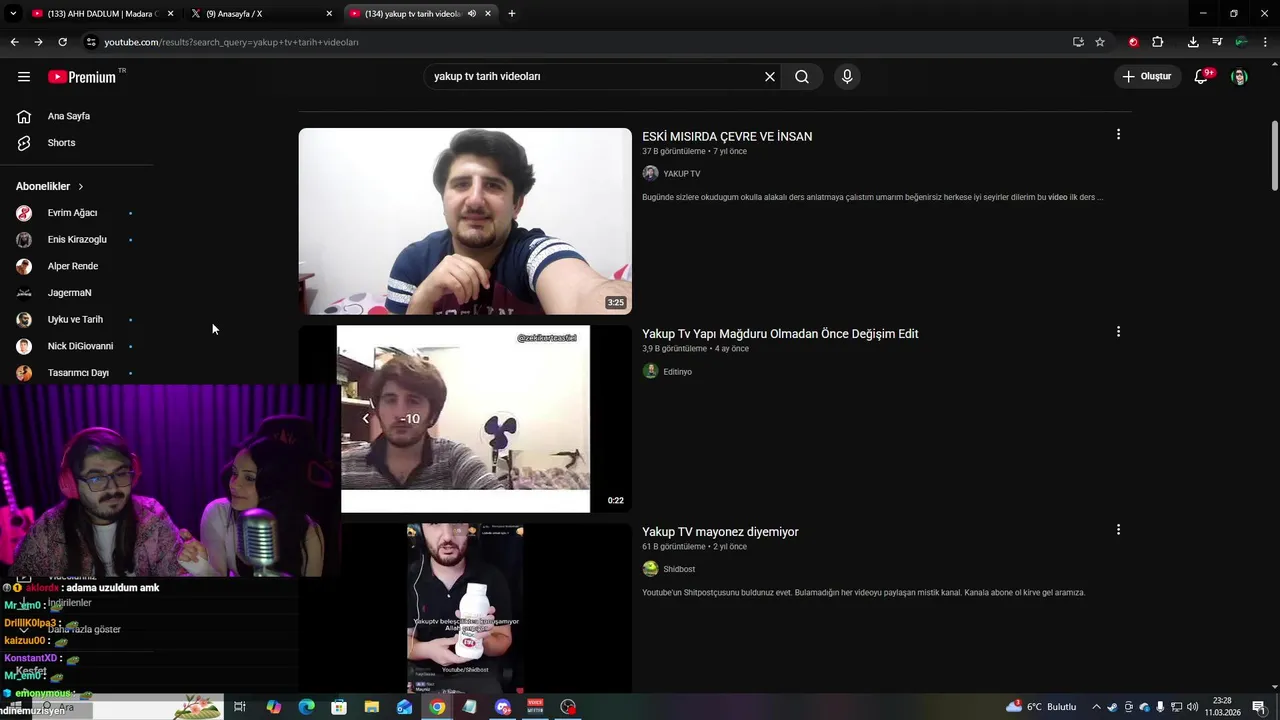Open the media control icon in Chrome toolbar
1280x720 pixels.
point(1217,42)
